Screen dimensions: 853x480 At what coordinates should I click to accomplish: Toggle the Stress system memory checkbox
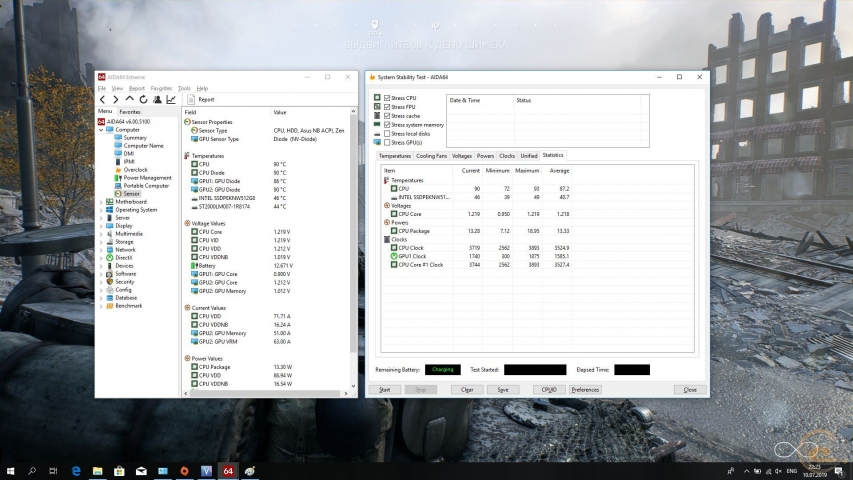click(x=387, y=125)
